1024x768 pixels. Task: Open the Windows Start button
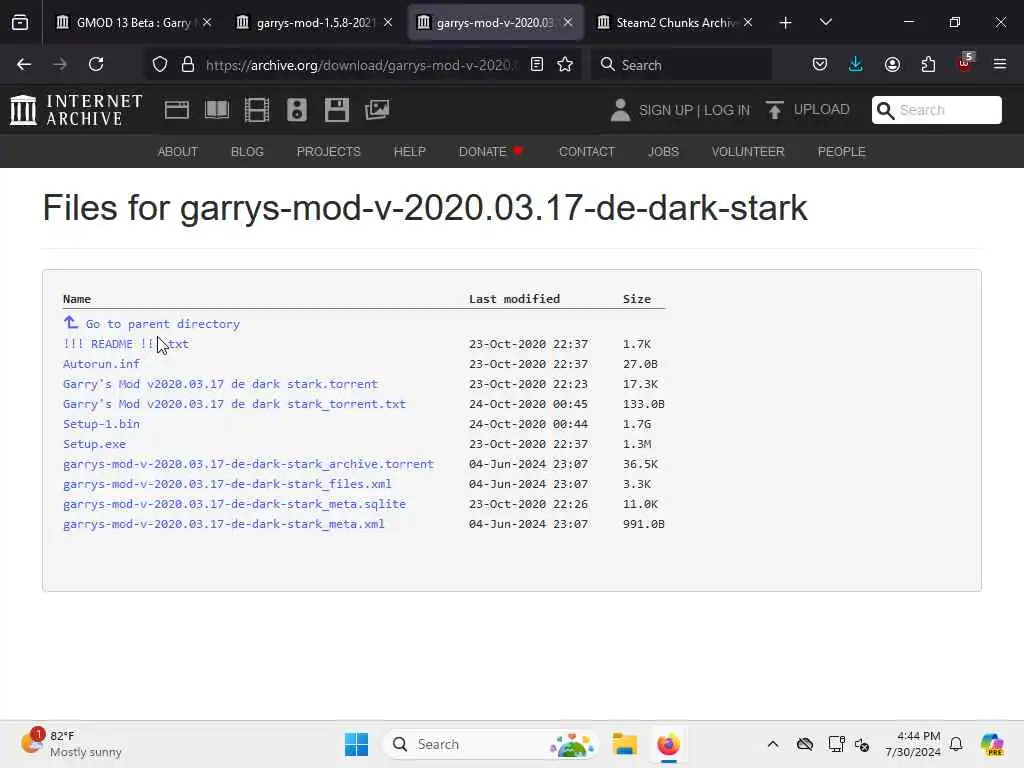(357, 744)
